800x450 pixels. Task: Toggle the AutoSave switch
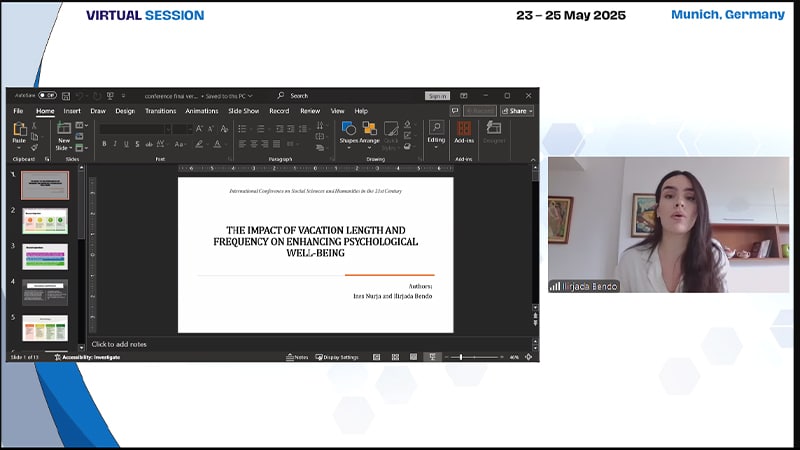pos(47,96)
